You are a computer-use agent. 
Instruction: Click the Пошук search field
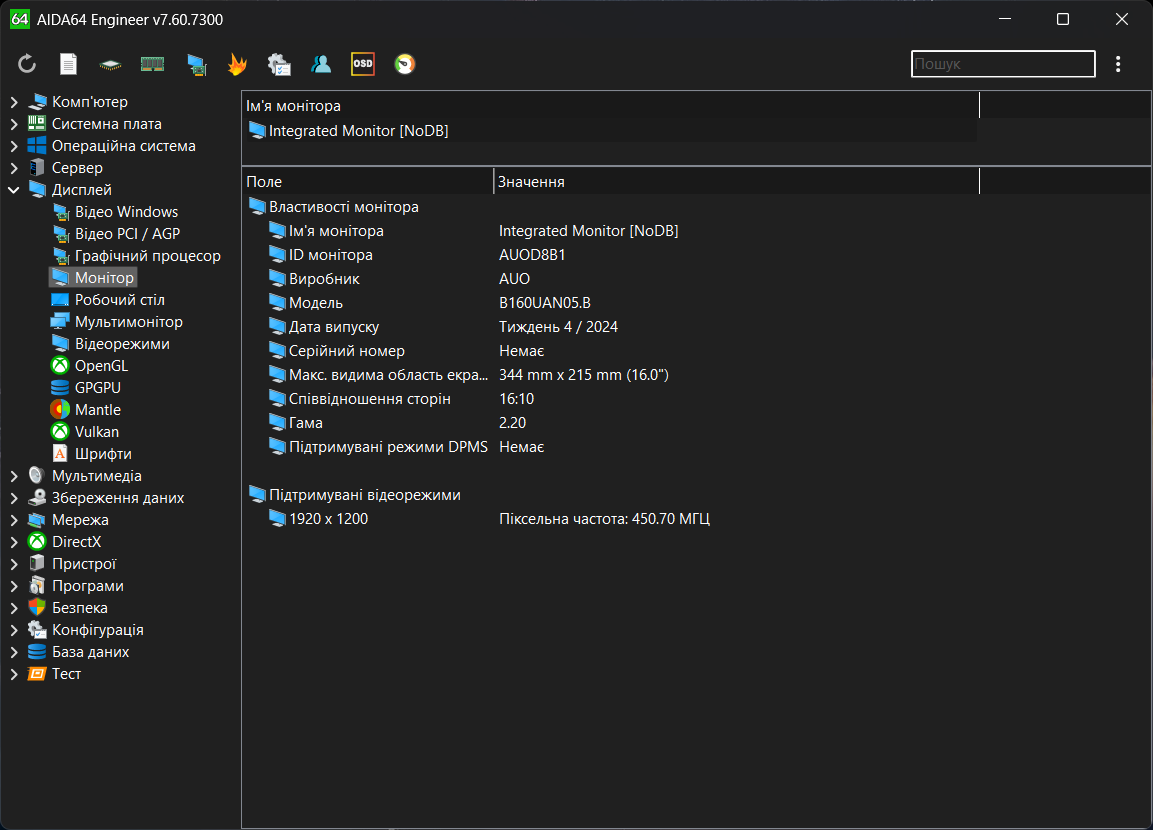[1003, 64]
